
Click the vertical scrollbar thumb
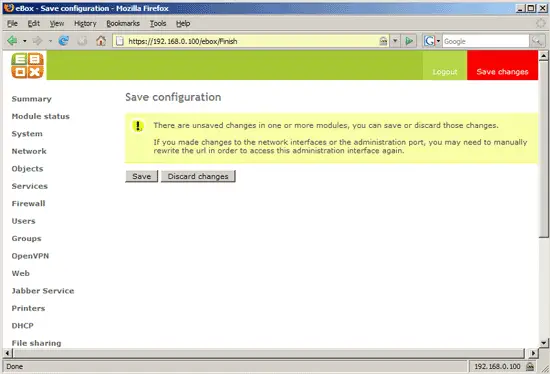pos(543,149)
